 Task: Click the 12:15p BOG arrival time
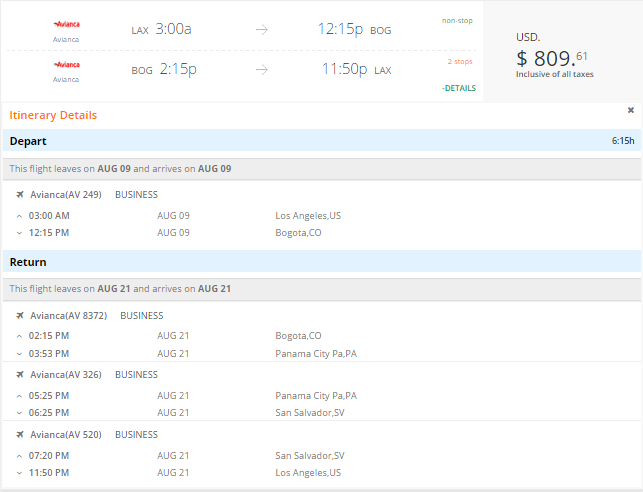click(x=354, y=30)
